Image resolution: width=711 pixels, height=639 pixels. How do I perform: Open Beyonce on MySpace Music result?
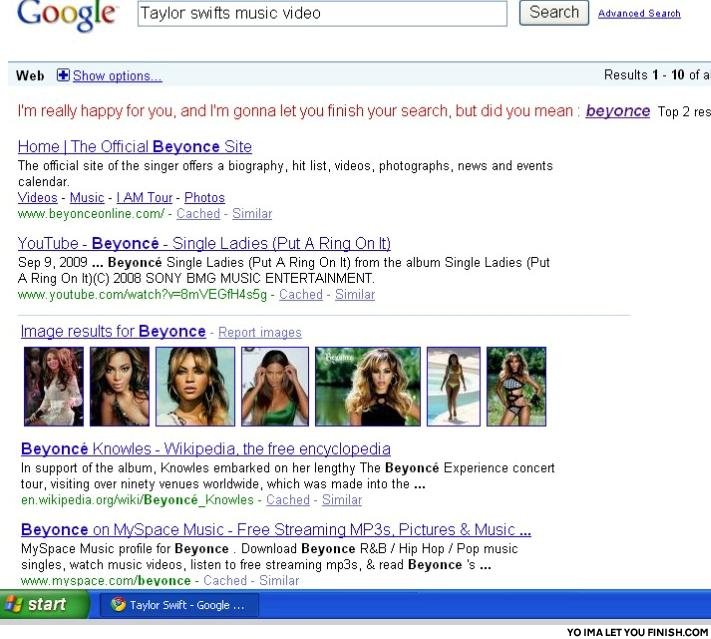tap(276, 530)
